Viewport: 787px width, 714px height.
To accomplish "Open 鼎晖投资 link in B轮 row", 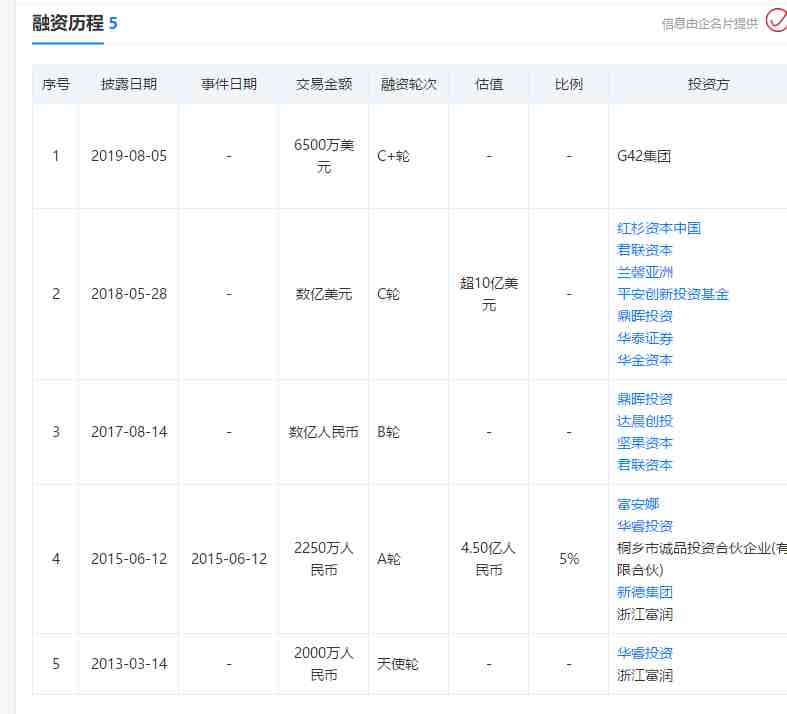I will pyautogui.click(x=644, y=399).
